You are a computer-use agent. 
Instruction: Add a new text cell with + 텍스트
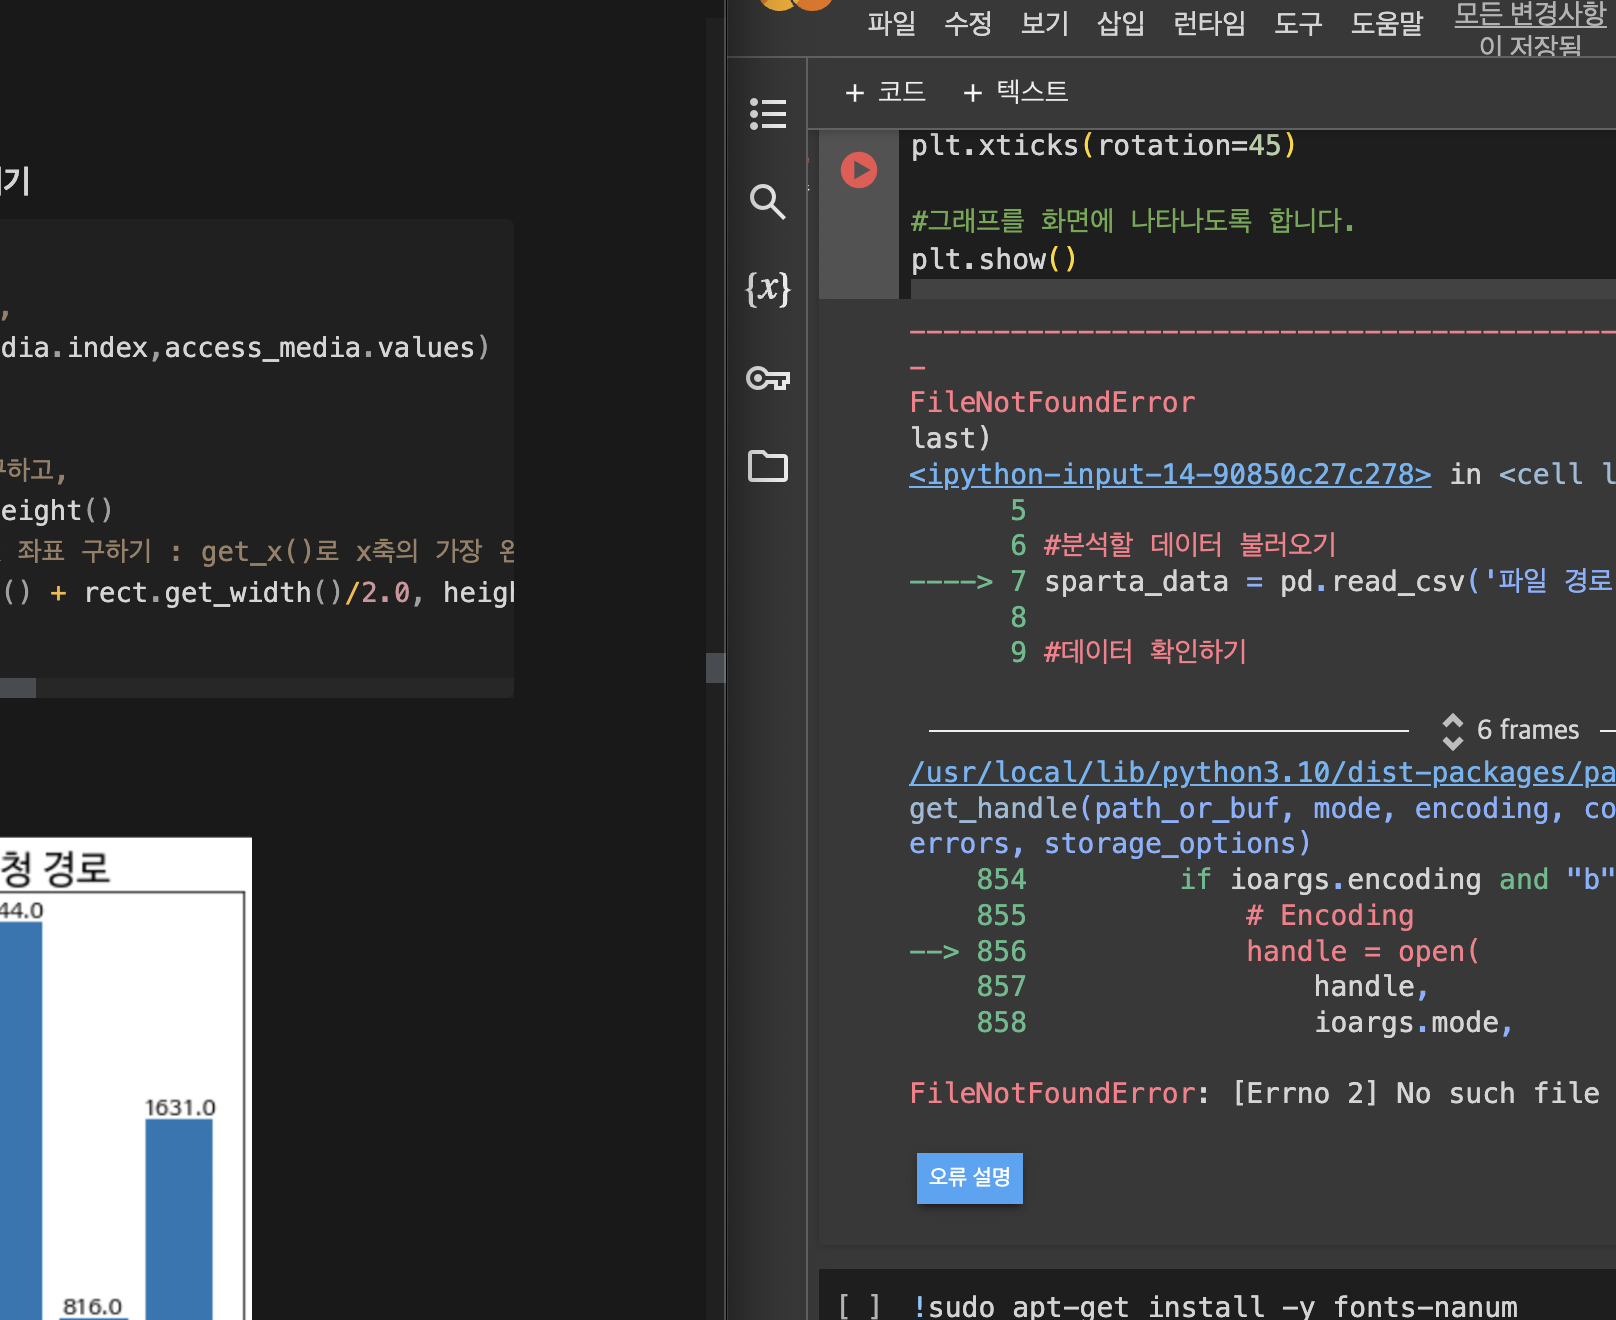pos(1015,92)
